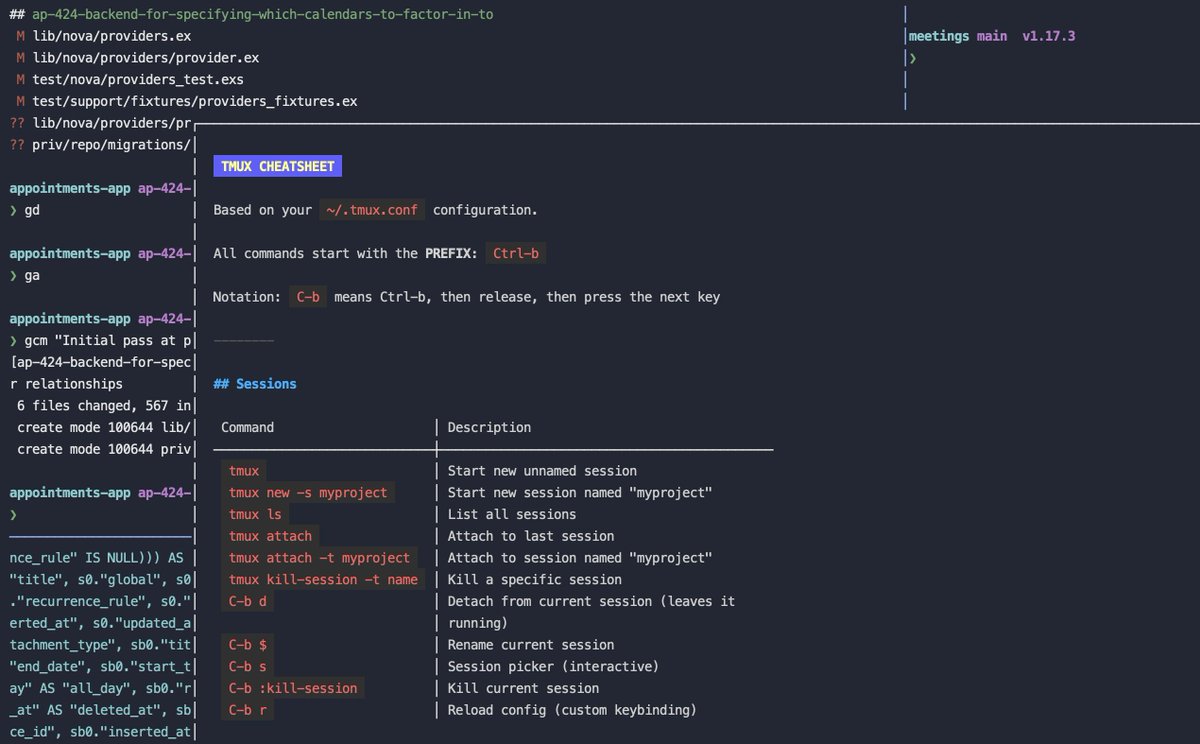Click 'Start new unnamed session' description
Screen dimensions: 1200x744
[x=542, y=471]
